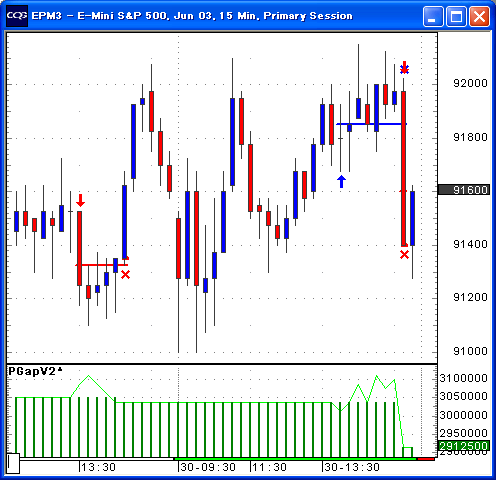Click the red segment at end of time axis

coord(426,459)
